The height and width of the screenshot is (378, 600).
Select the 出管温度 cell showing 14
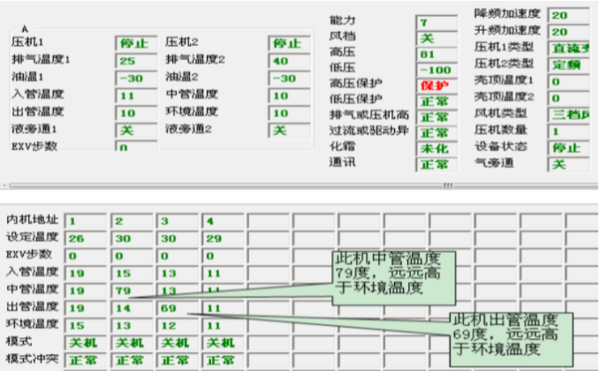[x=132, y=308]
